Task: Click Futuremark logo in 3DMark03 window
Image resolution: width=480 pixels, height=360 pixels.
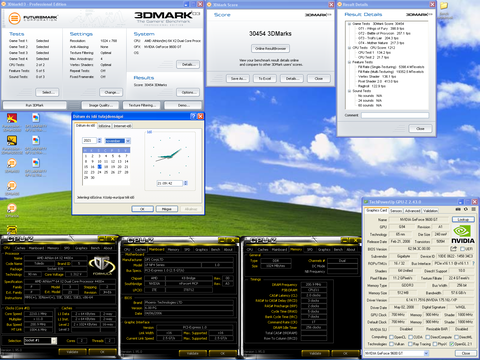Action: (x=33, y=18)
